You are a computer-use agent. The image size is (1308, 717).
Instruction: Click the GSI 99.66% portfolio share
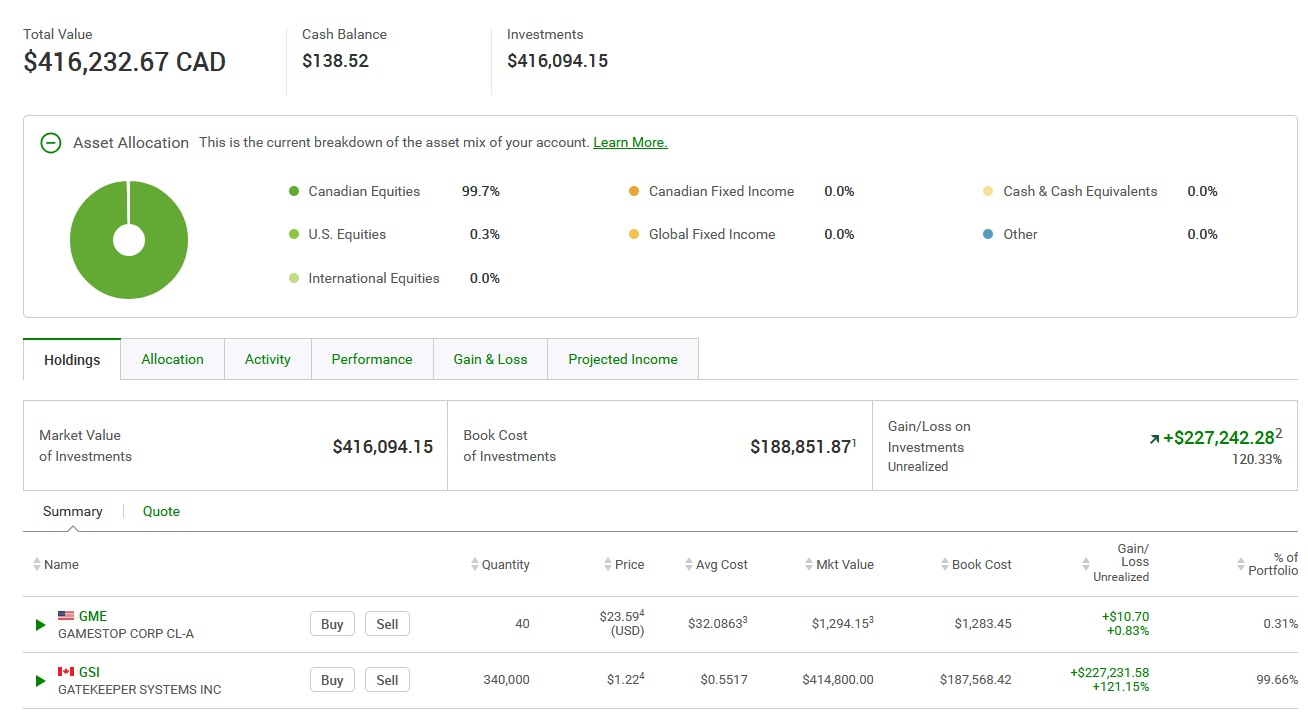click(1277, 680)
